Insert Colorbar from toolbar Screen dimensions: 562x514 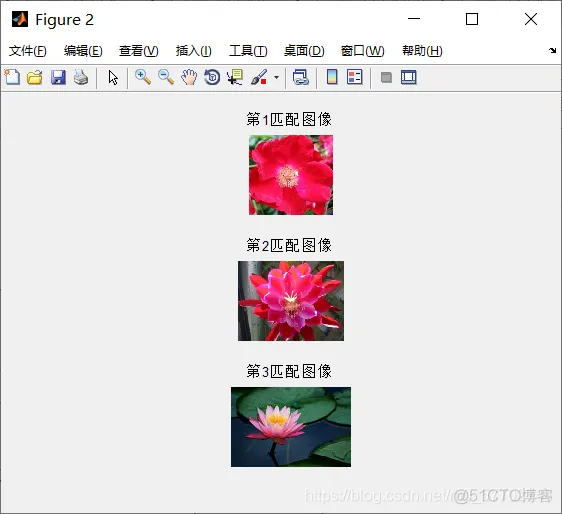click(x=332, y=77)
